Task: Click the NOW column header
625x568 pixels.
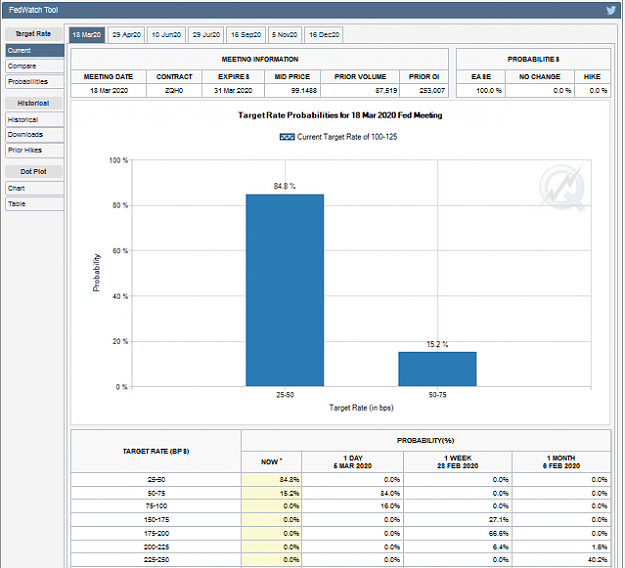Action: [x=271, y=462]
